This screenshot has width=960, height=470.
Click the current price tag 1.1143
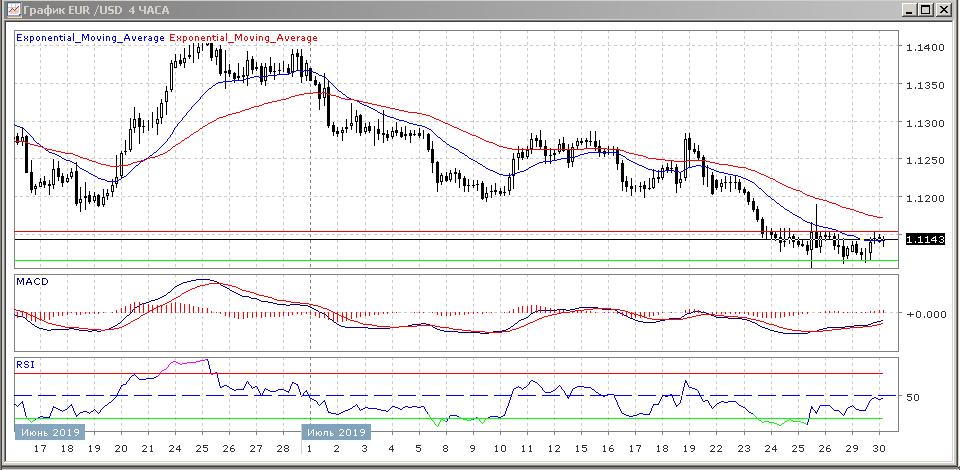(x=921, y=238)
